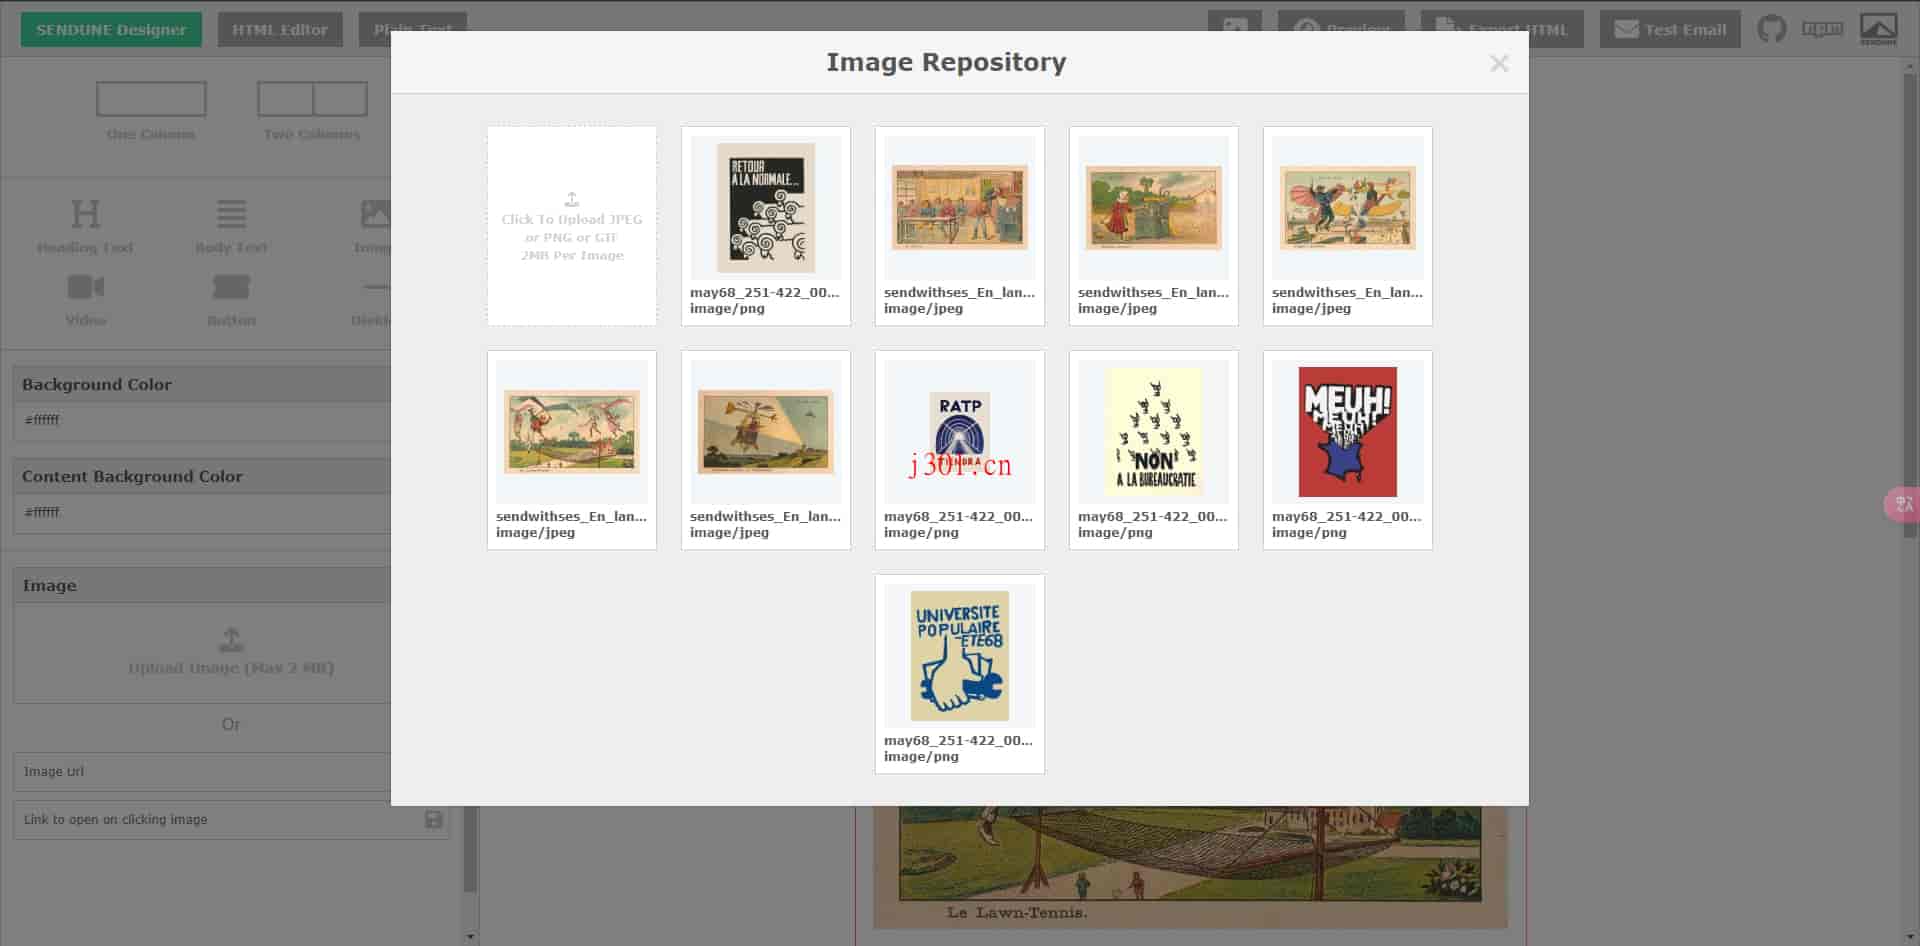Close the Image Repository dialog
This screenshot has height=946, width=1920.
(1498, 64)
